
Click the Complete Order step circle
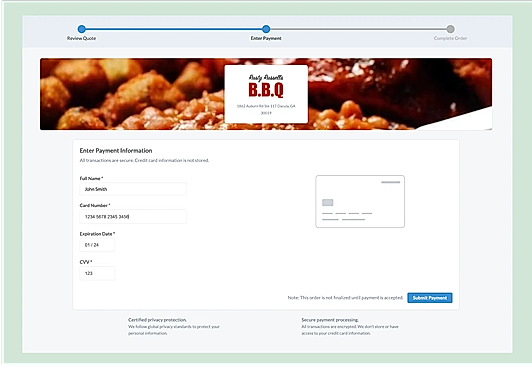click(450, 29)
